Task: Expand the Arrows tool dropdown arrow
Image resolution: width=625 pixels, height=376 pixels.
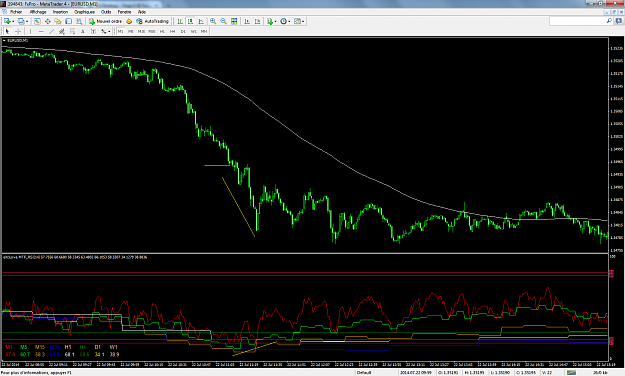Action: 109,31
